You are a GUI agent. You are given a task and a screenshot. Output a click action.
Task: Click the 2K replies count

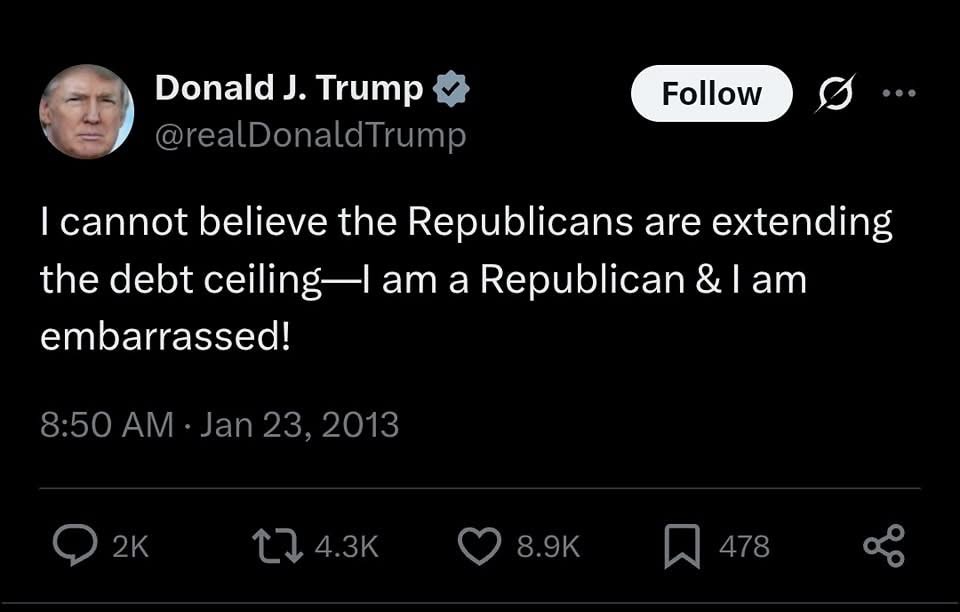pos(130,546)
